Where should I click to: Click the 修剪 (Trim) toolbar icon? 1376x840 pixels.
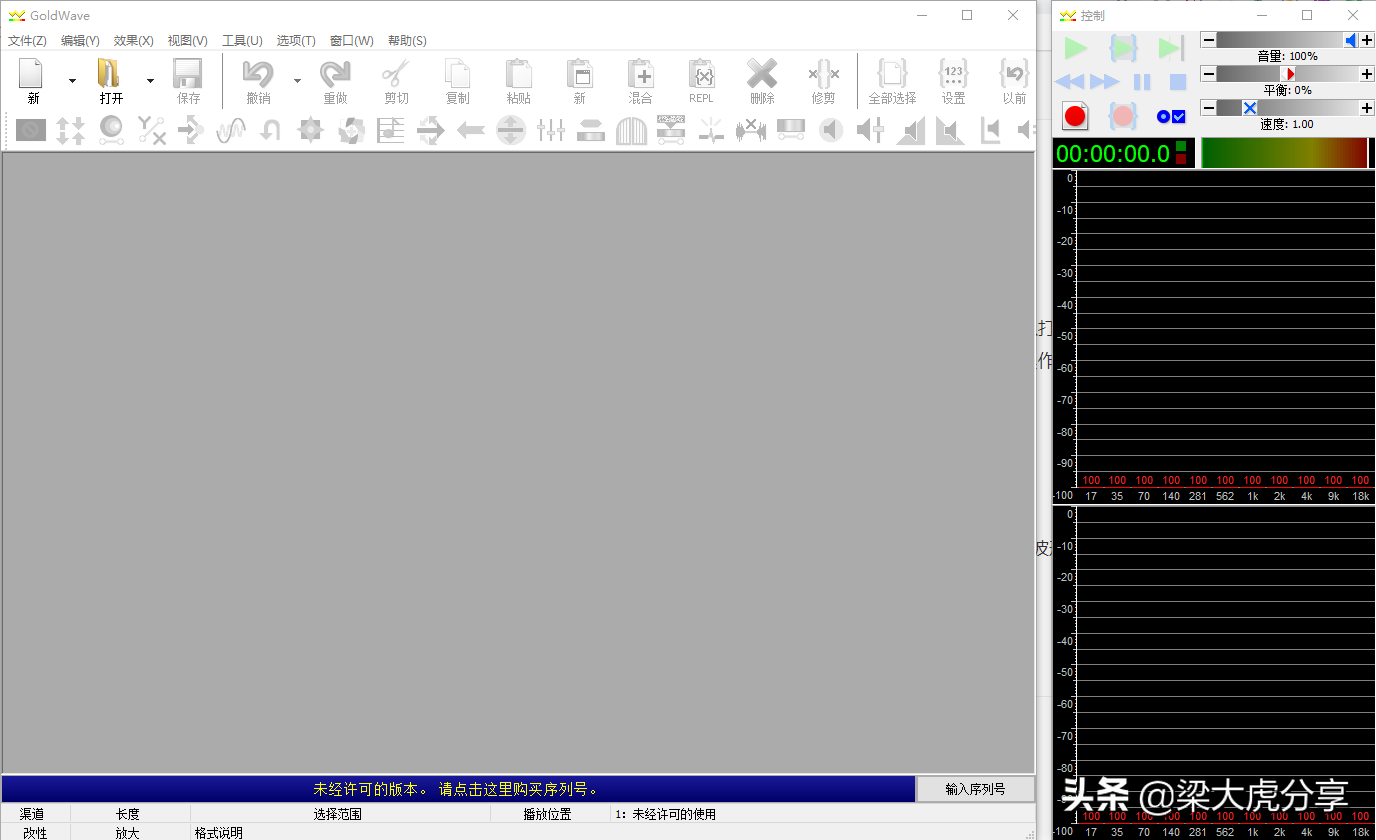pyautogui.click(x=823, y=74)
